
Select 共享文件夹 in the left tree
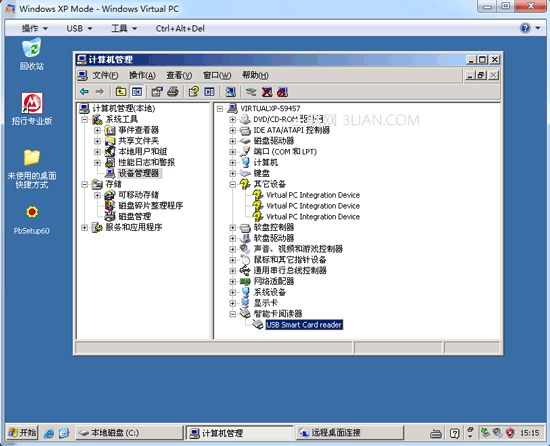point(139,141)
